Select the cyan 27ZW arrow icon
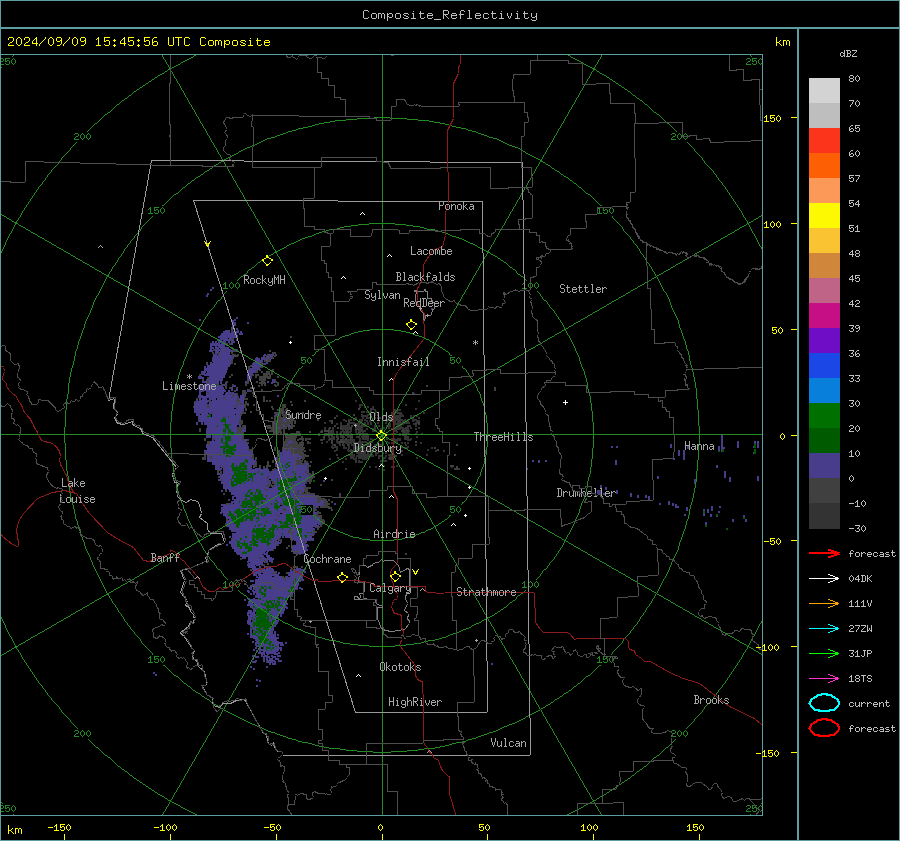This screenshot has width=900, height=841. (824, 628)
